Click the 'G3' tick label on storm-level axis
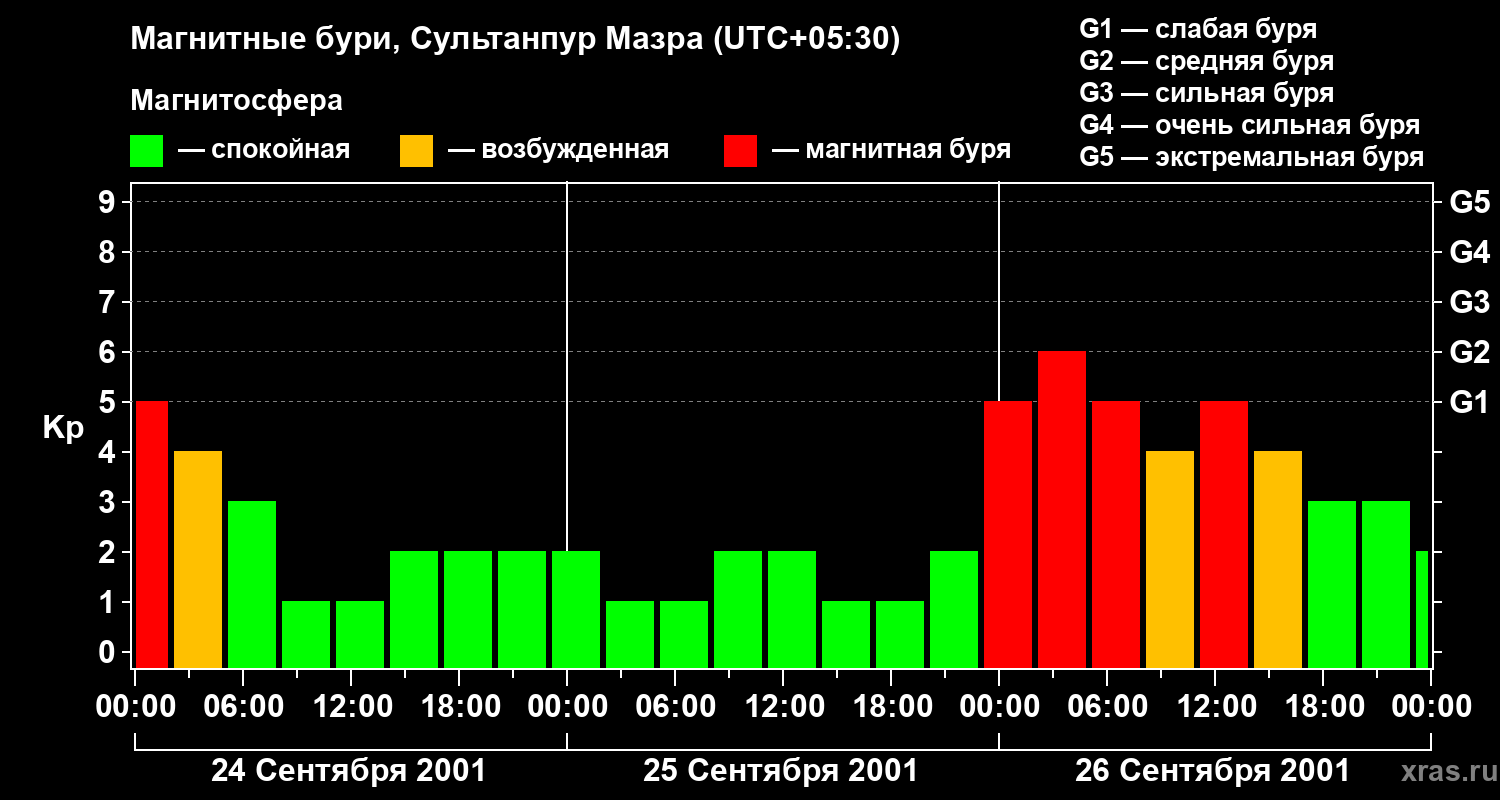1500x800 pixels. [1470, 302]
